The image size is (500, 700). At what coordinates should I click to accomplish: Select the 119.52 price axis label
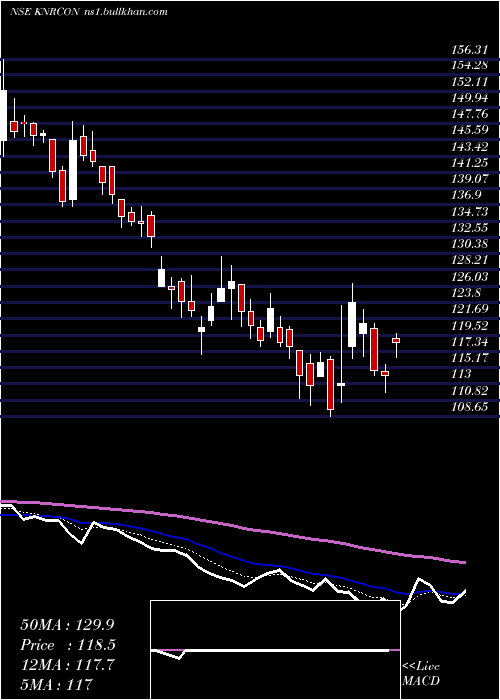(x=469, y=325)
